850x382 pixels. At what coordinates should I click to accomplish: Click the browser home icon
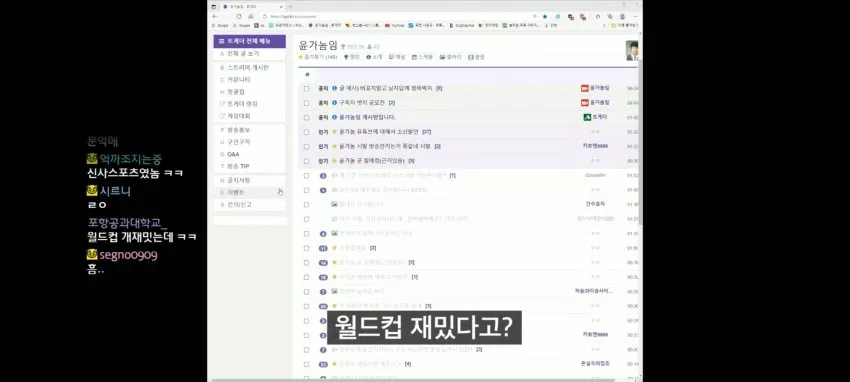click(250, 16)
